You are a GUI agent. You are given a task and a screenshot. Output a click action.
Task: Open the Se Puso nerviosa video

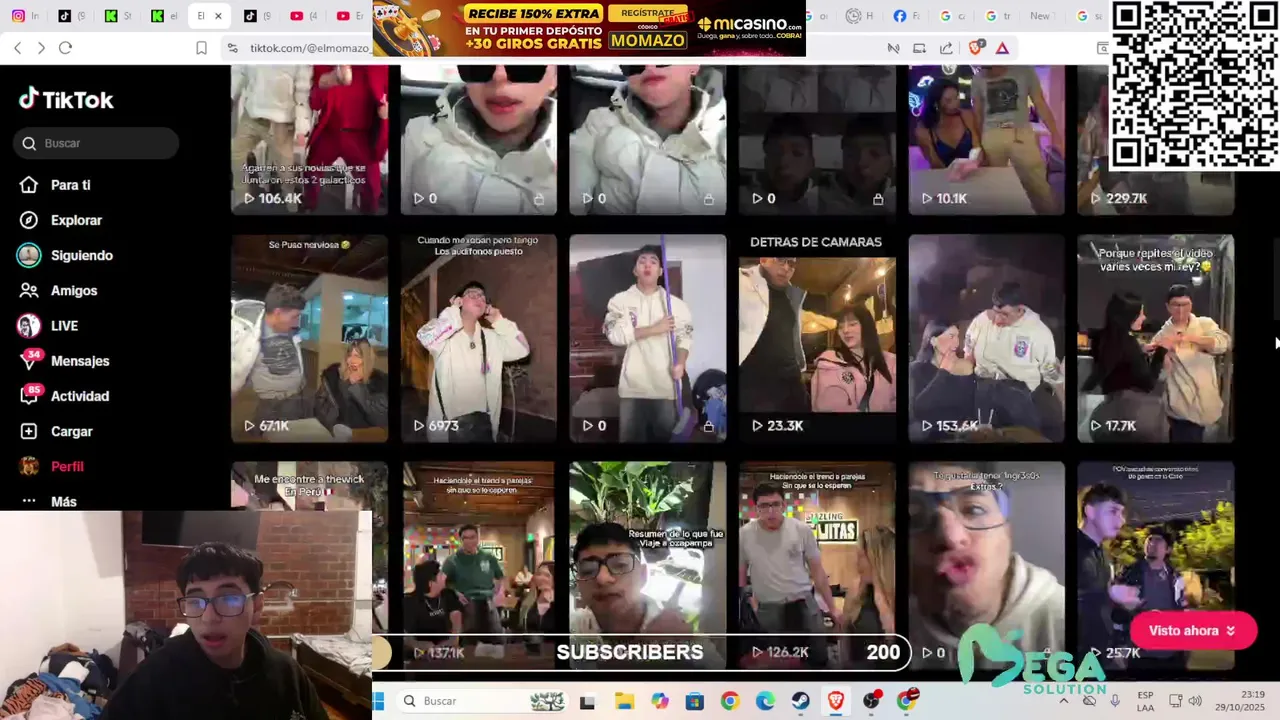(x=309, y=338)
